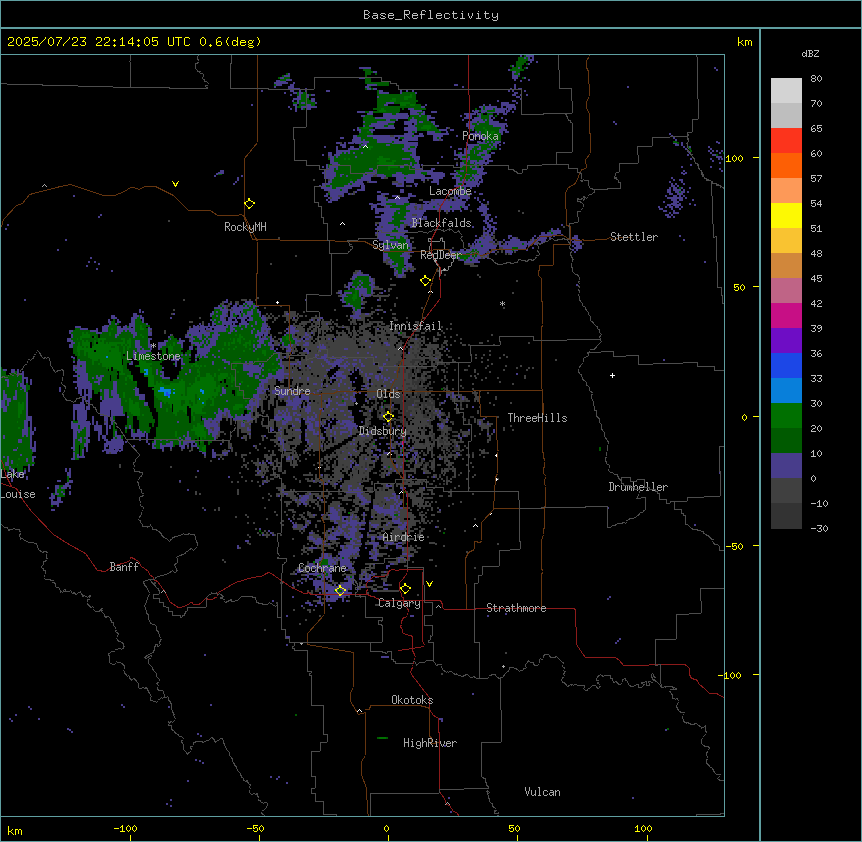
Task: Click the Airdrie label
Action: pyautogui.click(x=404, y=537)
